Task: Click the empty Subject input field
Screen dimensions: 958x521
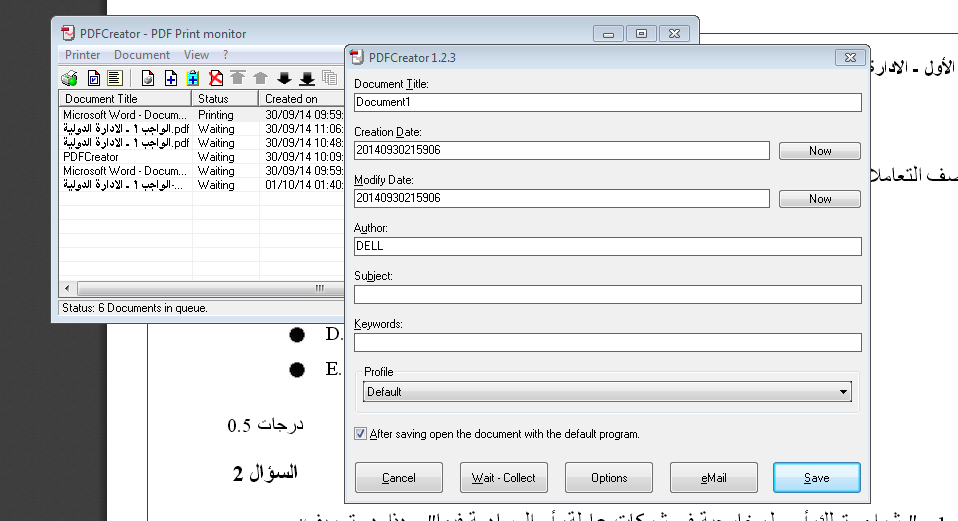Action: (x=607, y=294)
